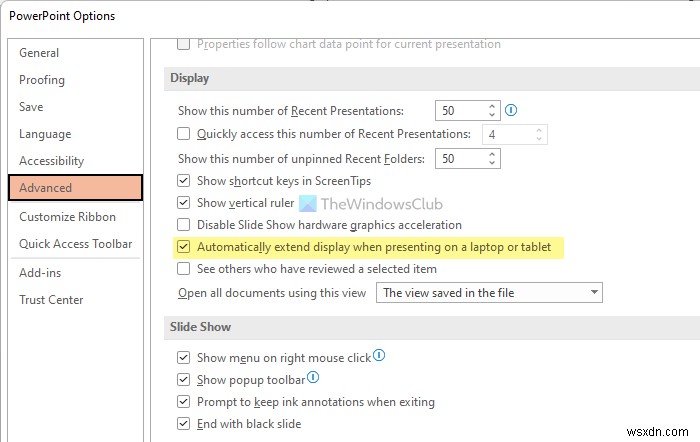
Task: Open the General options category
Action: 39,53
